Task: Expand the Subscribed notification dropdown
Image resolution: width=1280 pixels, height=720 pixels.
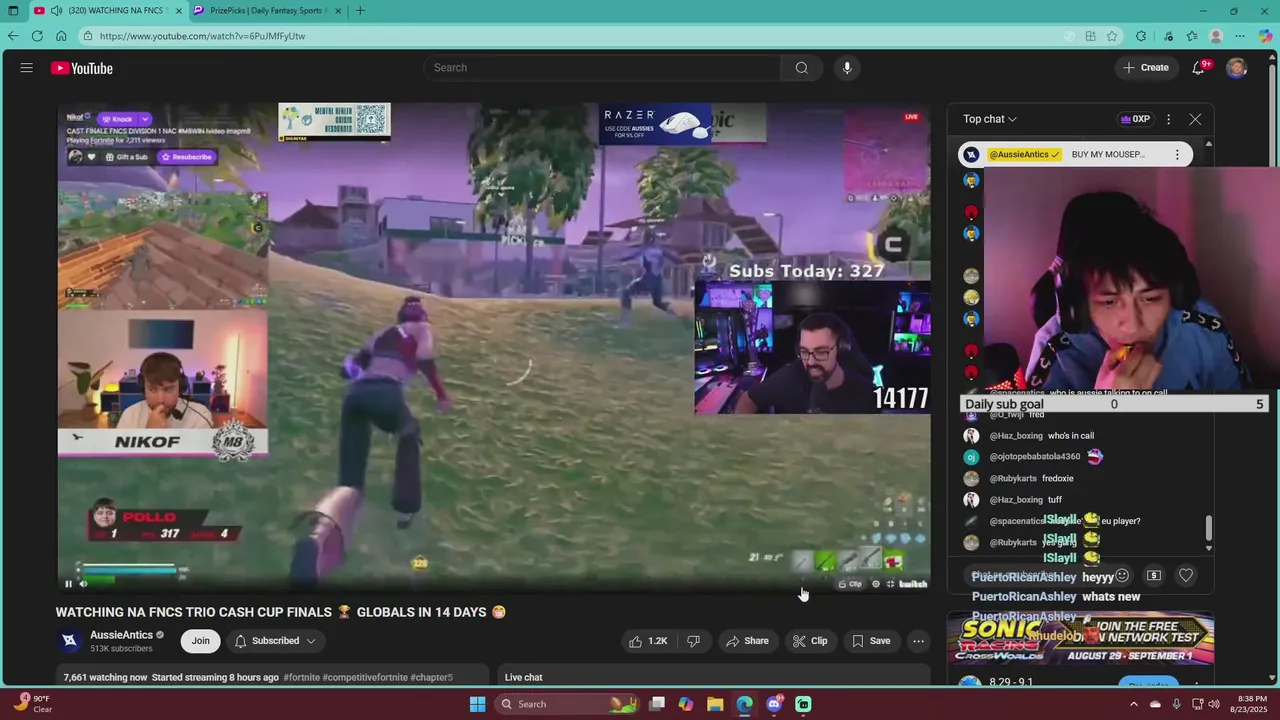Action: point(275,641)
